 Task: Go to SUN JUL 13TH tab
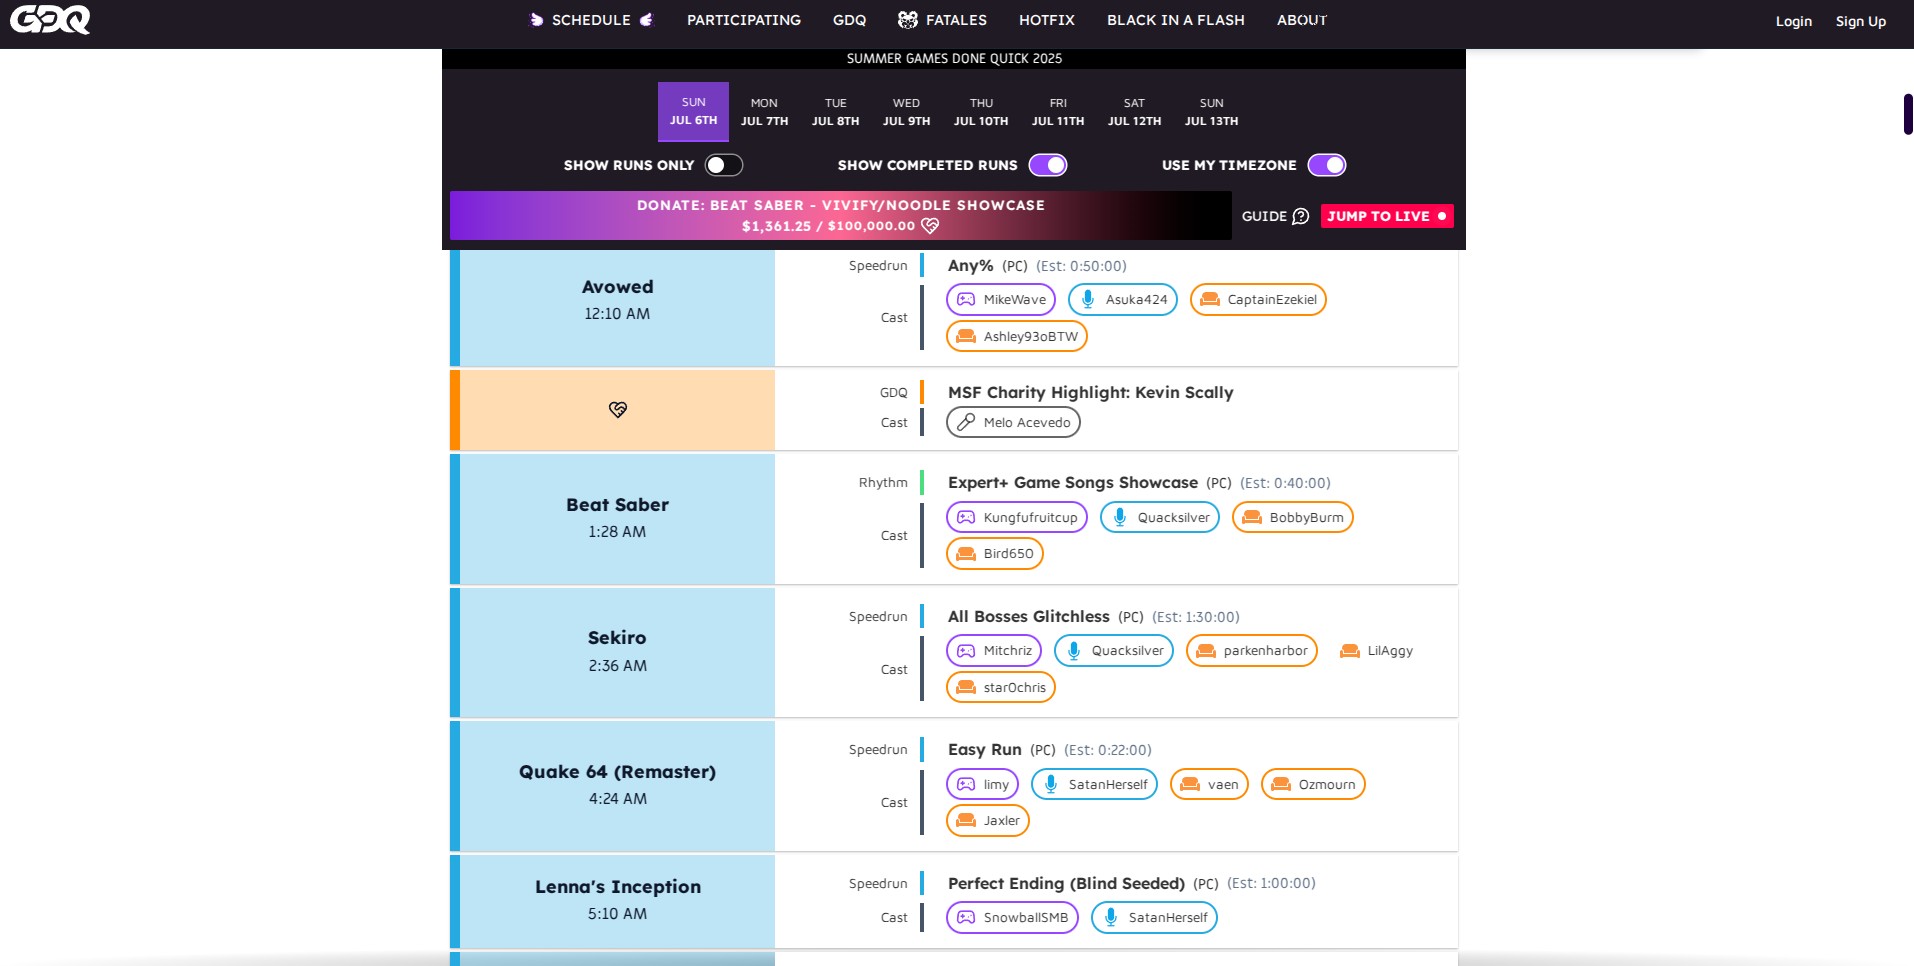pyautogui.click(x=1211, y=111)
